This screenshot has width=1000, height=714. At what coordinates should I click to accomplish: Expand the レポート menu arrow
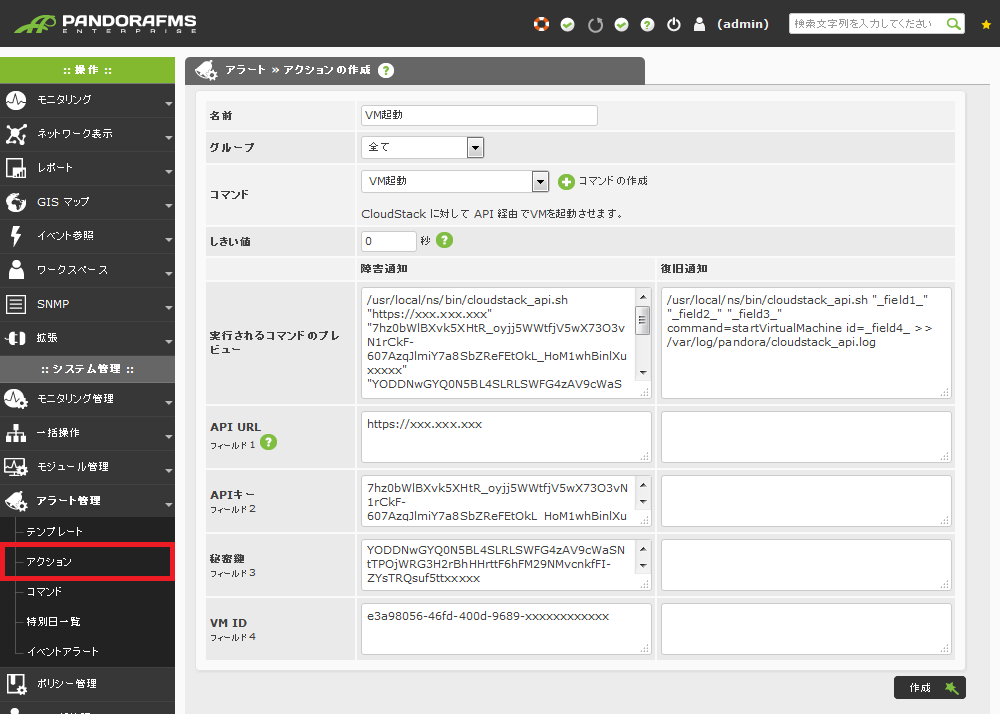tap(168, 171)
